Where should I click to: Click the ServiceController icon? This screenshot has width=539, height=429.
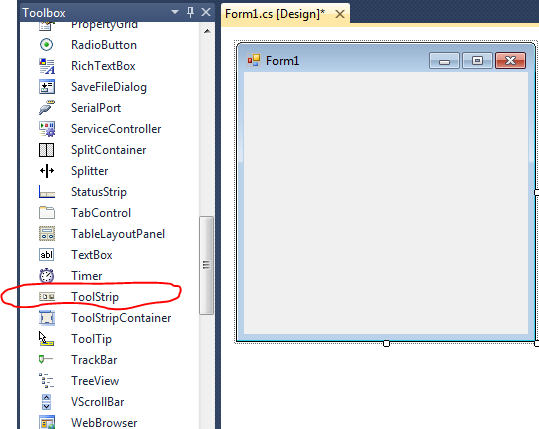tap(46, 129)
